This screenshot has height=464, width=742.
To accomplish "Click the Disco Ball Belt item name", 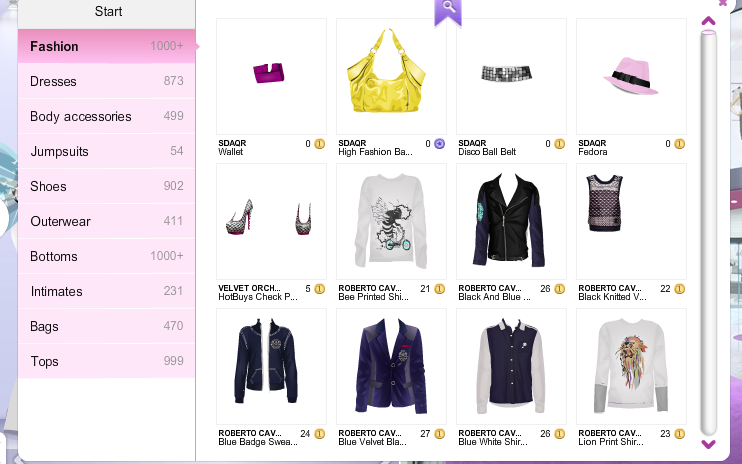I will pyautogui.click(x=487, y=152).
